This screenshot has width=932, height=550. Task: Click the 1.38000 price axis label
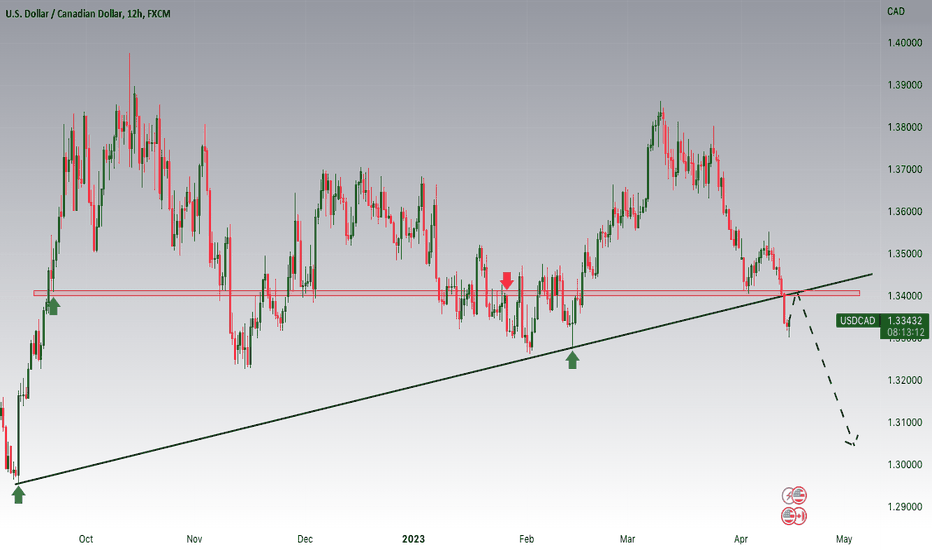[x=905, y=127]
